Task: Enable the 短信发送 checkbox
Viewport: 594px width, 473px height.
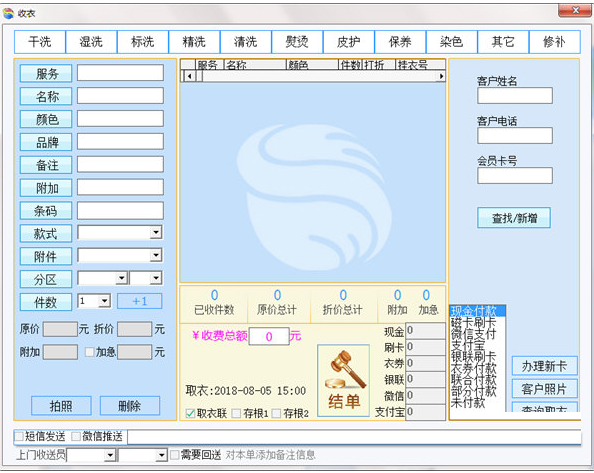Action: pyautogui.click(x=19, y=437)
